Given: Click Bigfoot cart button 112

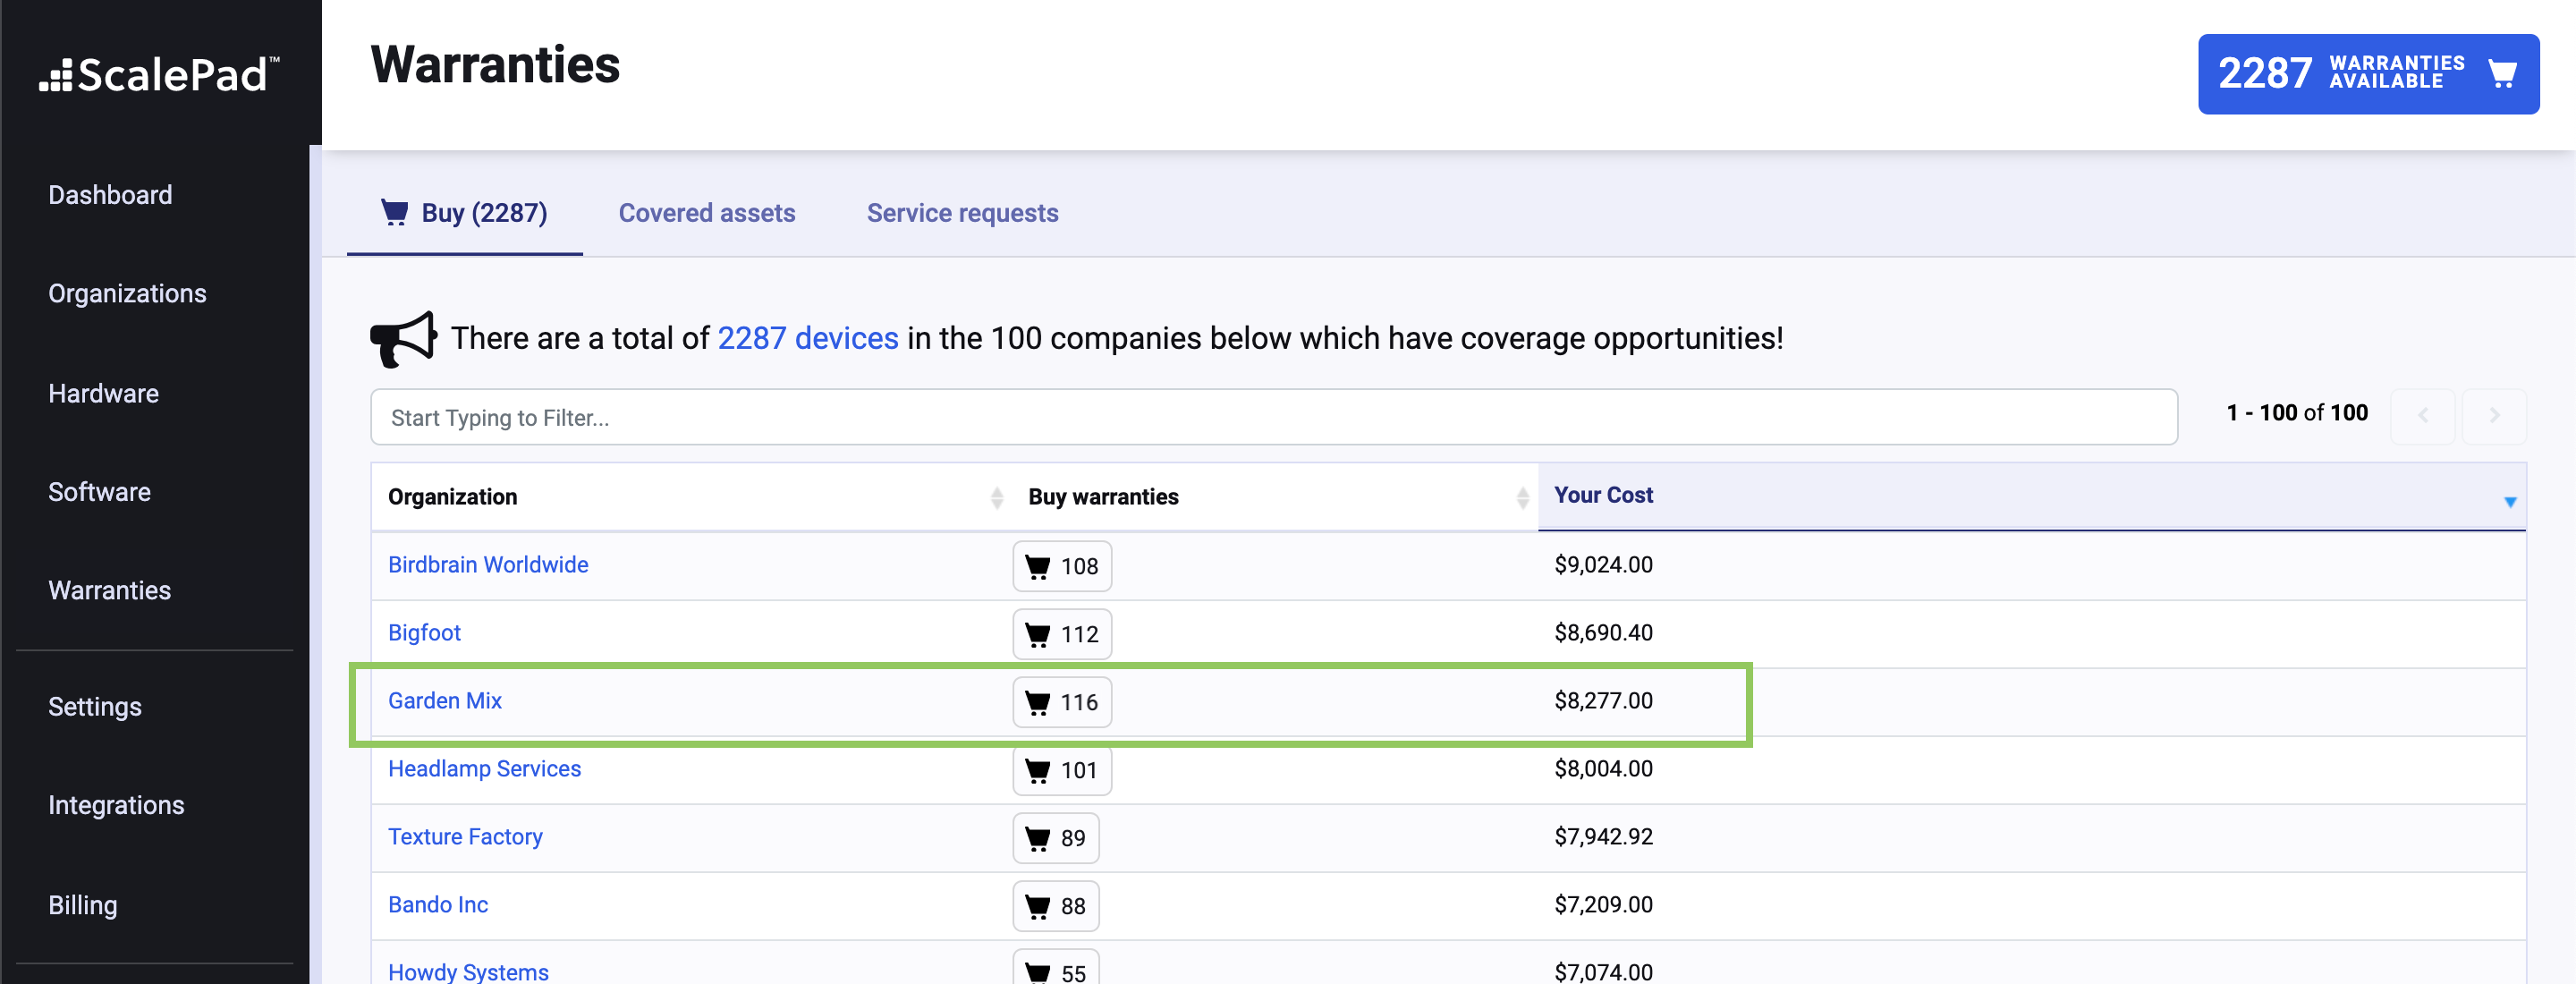Looking at the screenshot, I should tap(1061, 634).
